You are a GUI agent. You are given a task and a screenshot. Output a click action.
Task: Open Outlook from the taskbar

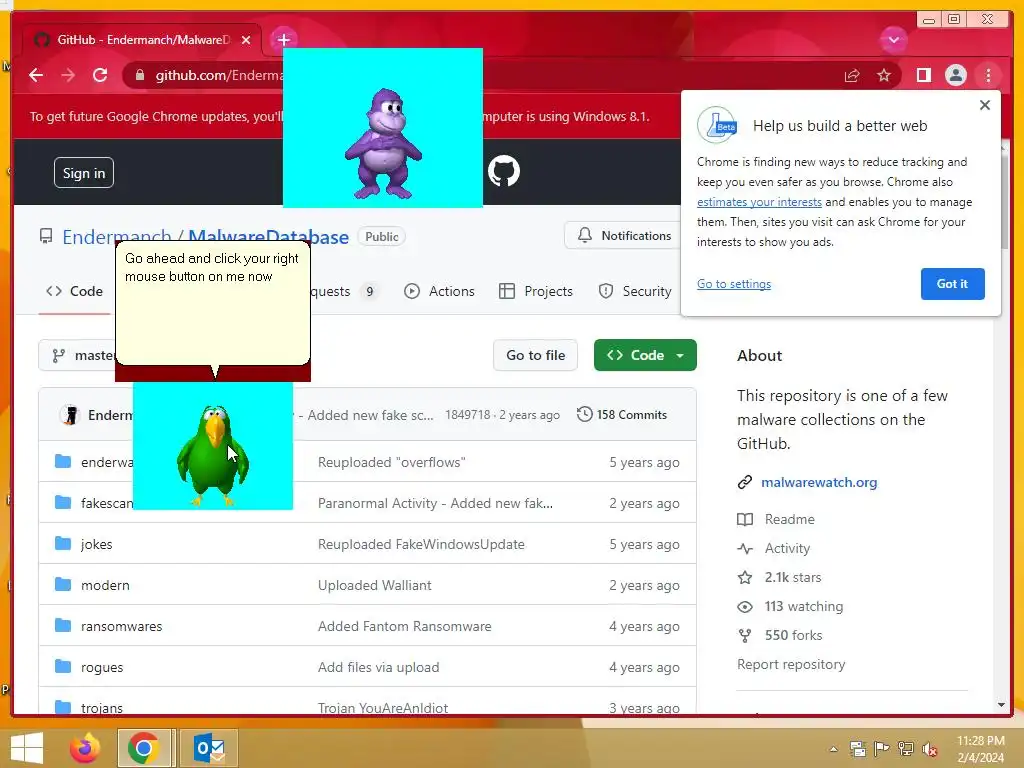tap(209, 748)
